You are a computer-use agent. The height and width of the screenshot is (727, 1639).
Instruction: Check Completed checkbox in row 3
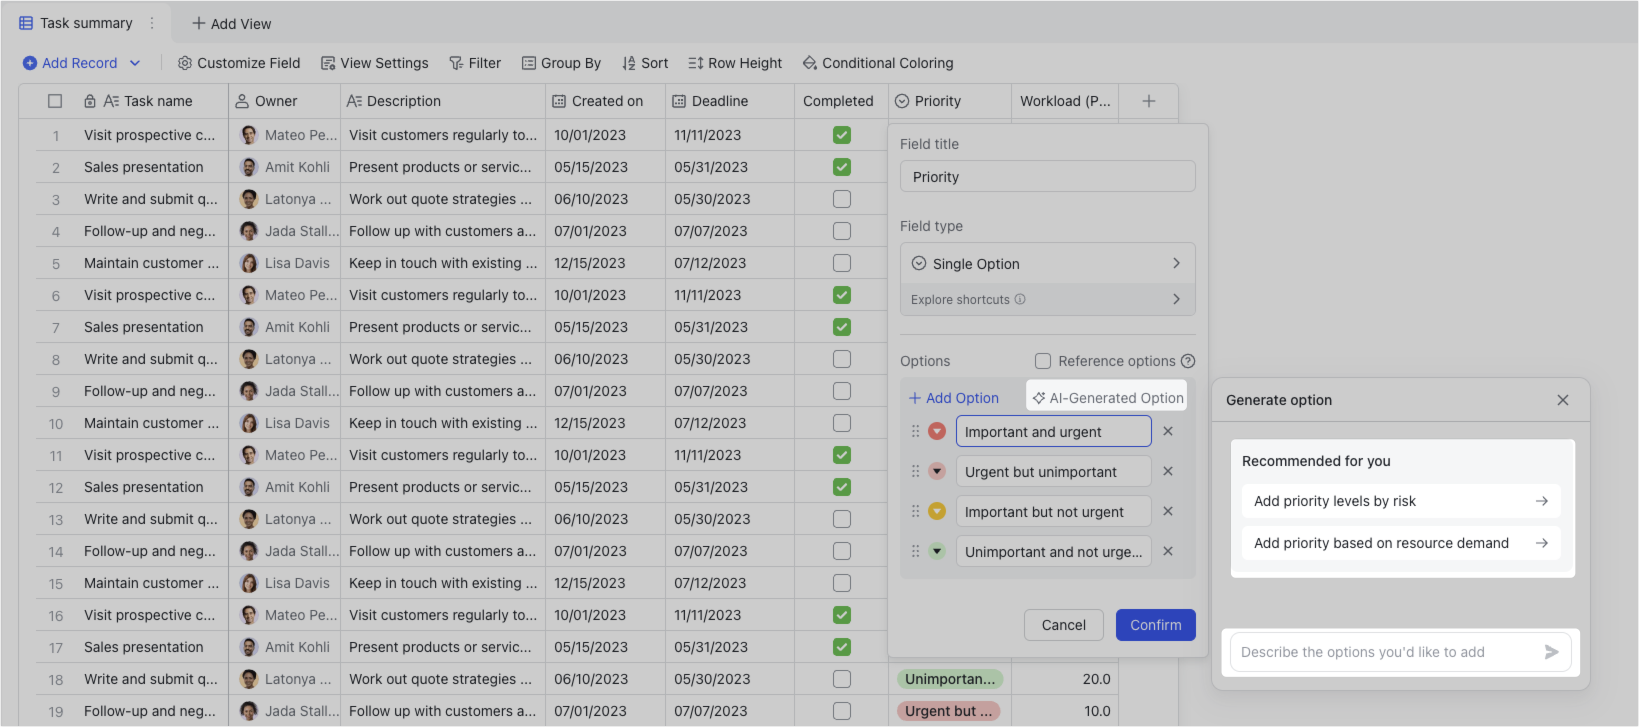[x=842, y=199]
